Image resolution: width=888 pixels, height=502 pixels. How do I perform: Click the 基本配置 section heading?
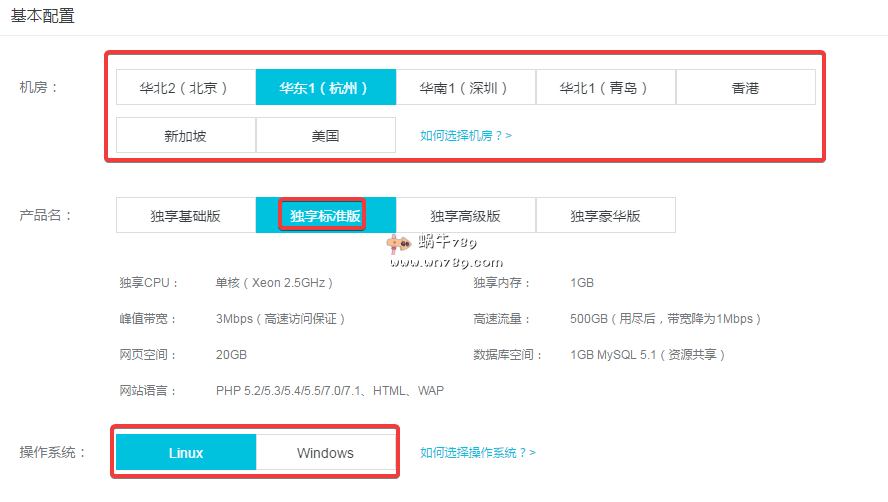tap(42, 16)
